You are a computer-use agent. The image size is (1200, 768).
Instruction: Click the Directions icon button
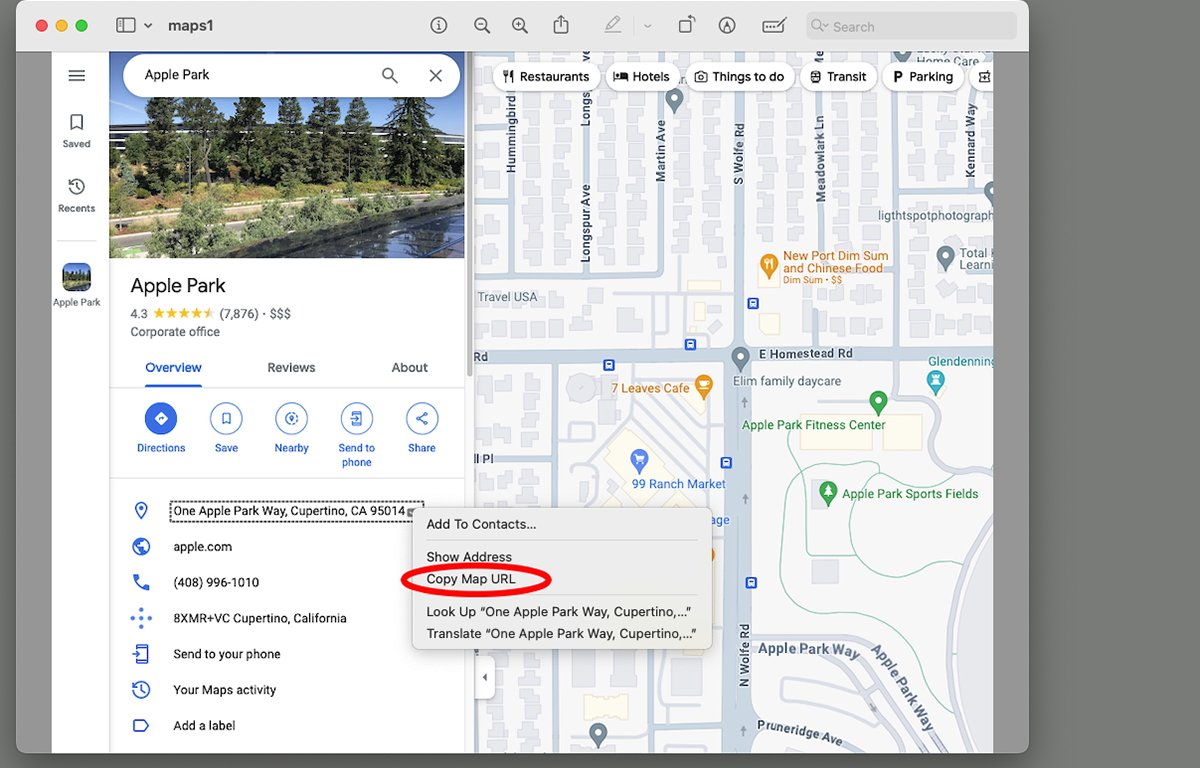coord(161,419)
